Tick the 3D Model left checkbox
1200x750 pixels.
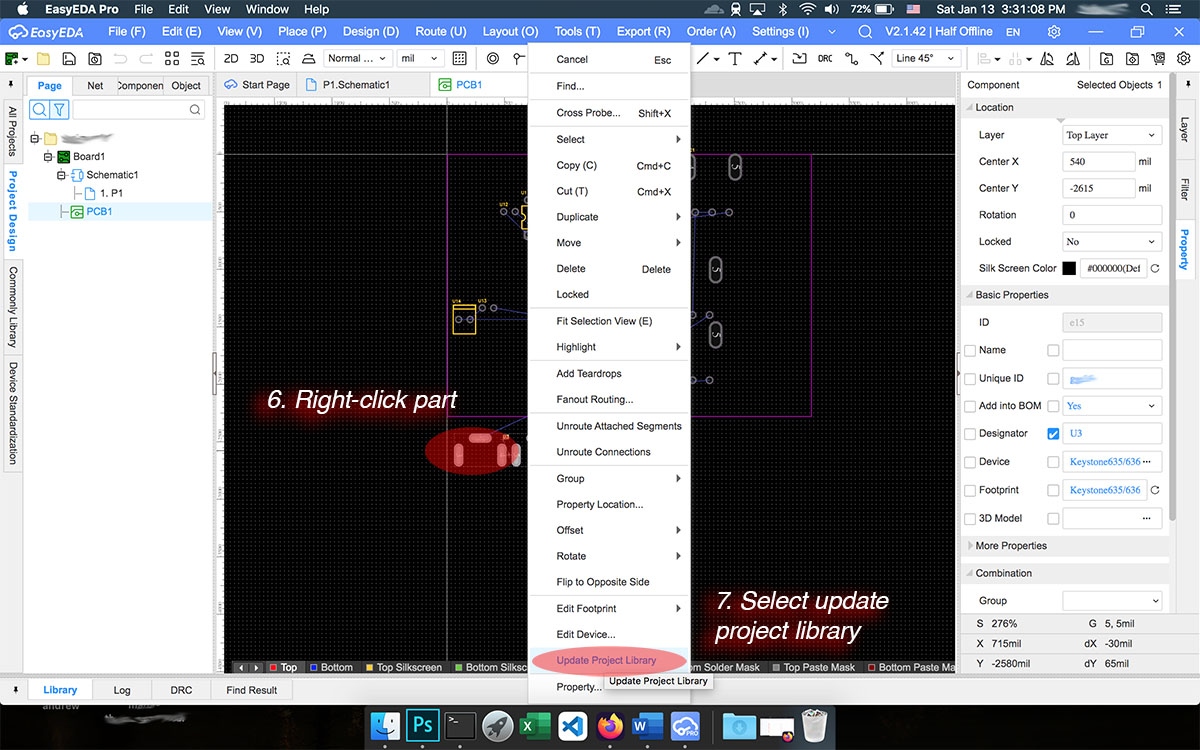[x=970, y=518]
